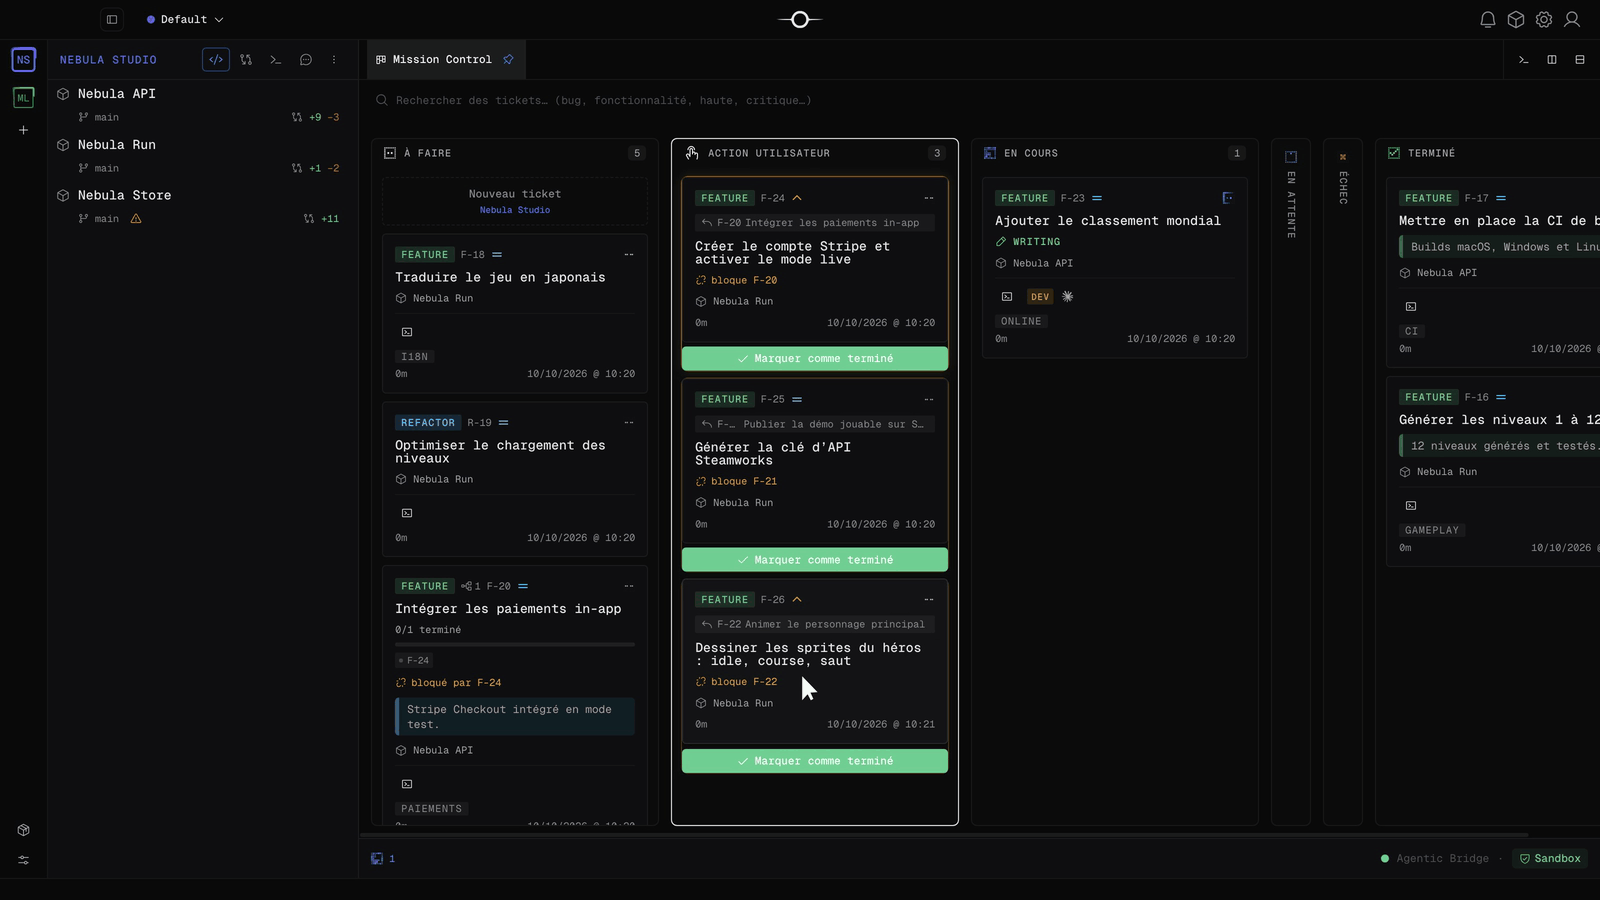Open options menu on F-24 ticket card
Image resolution: width=1600 pixels, height=900 pixels.
(x=929, y=198)
